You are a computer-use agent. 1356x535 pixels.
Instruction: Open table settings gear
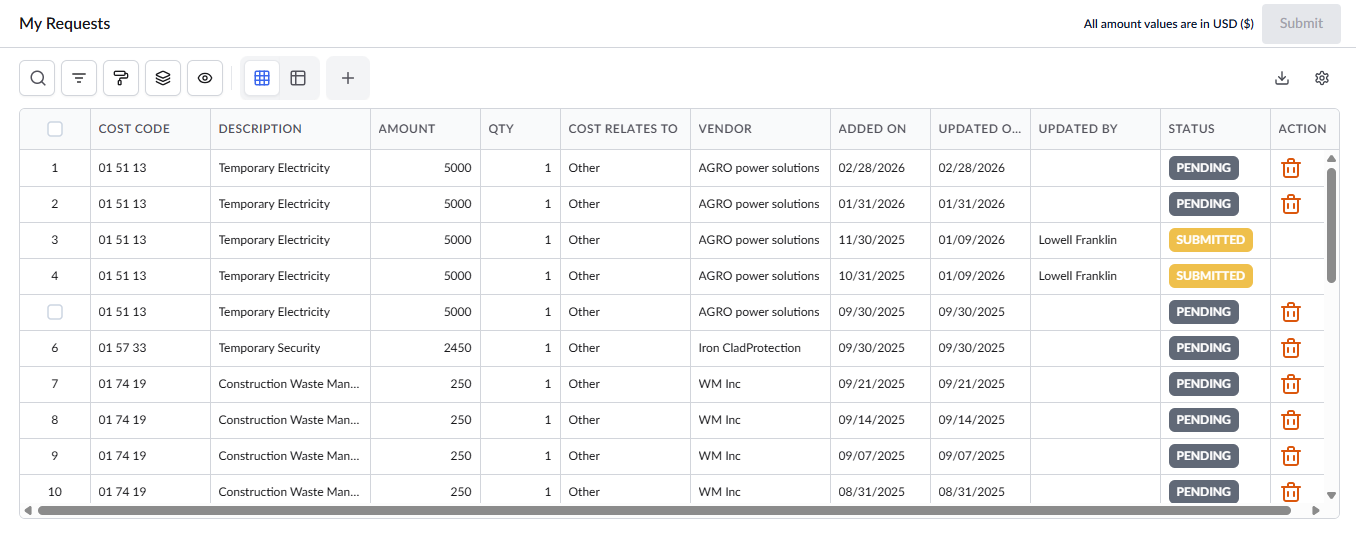(x=1322, y=78)
